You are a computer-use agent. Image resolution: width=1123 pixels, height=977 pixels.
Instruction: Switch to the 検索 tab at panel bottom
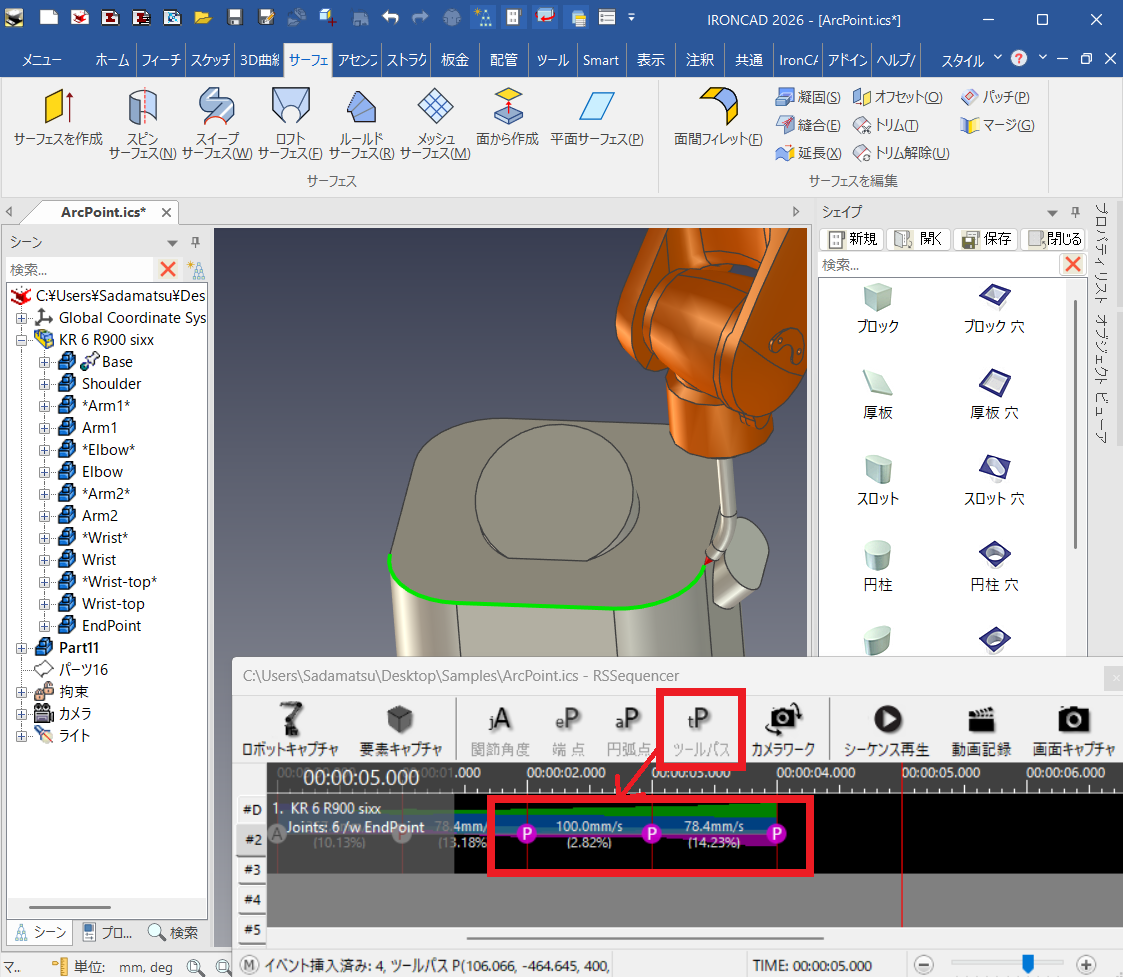click(172, 933)
